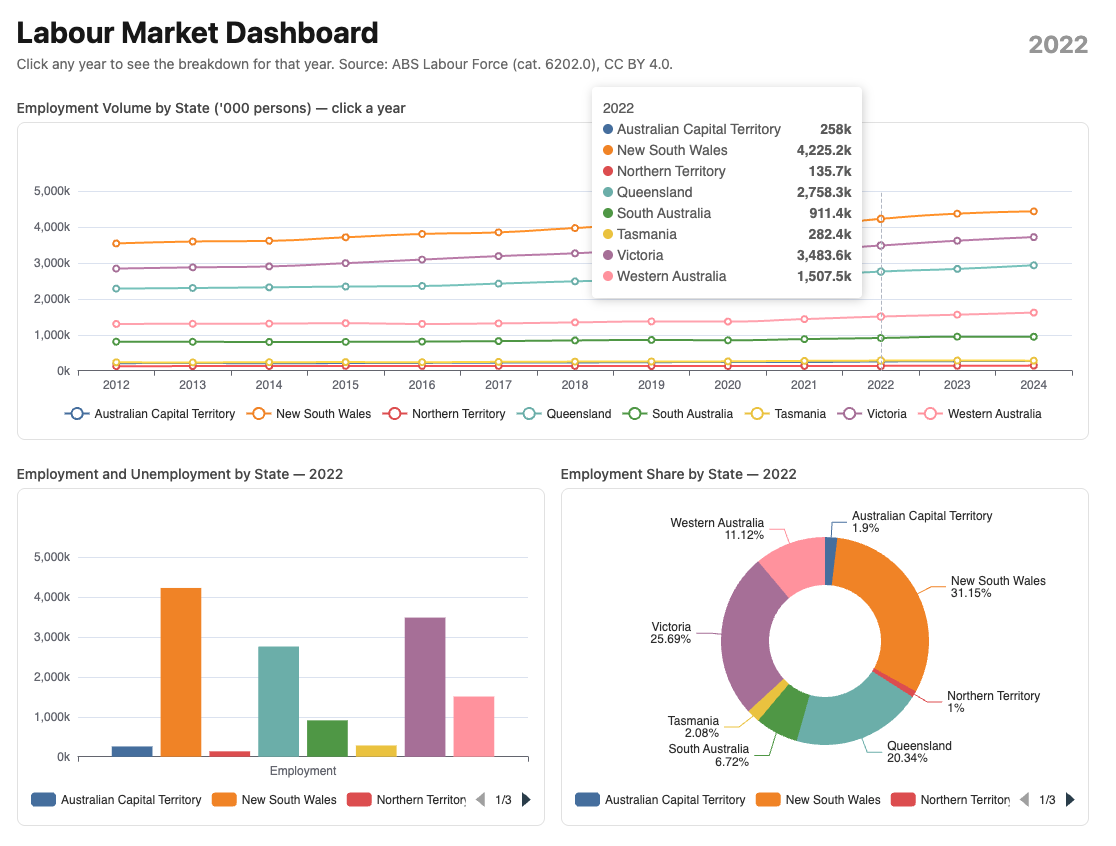The image size is (1116, 846).
Task: Click the next page arrow in pie chart legend
Action: 1069,799
